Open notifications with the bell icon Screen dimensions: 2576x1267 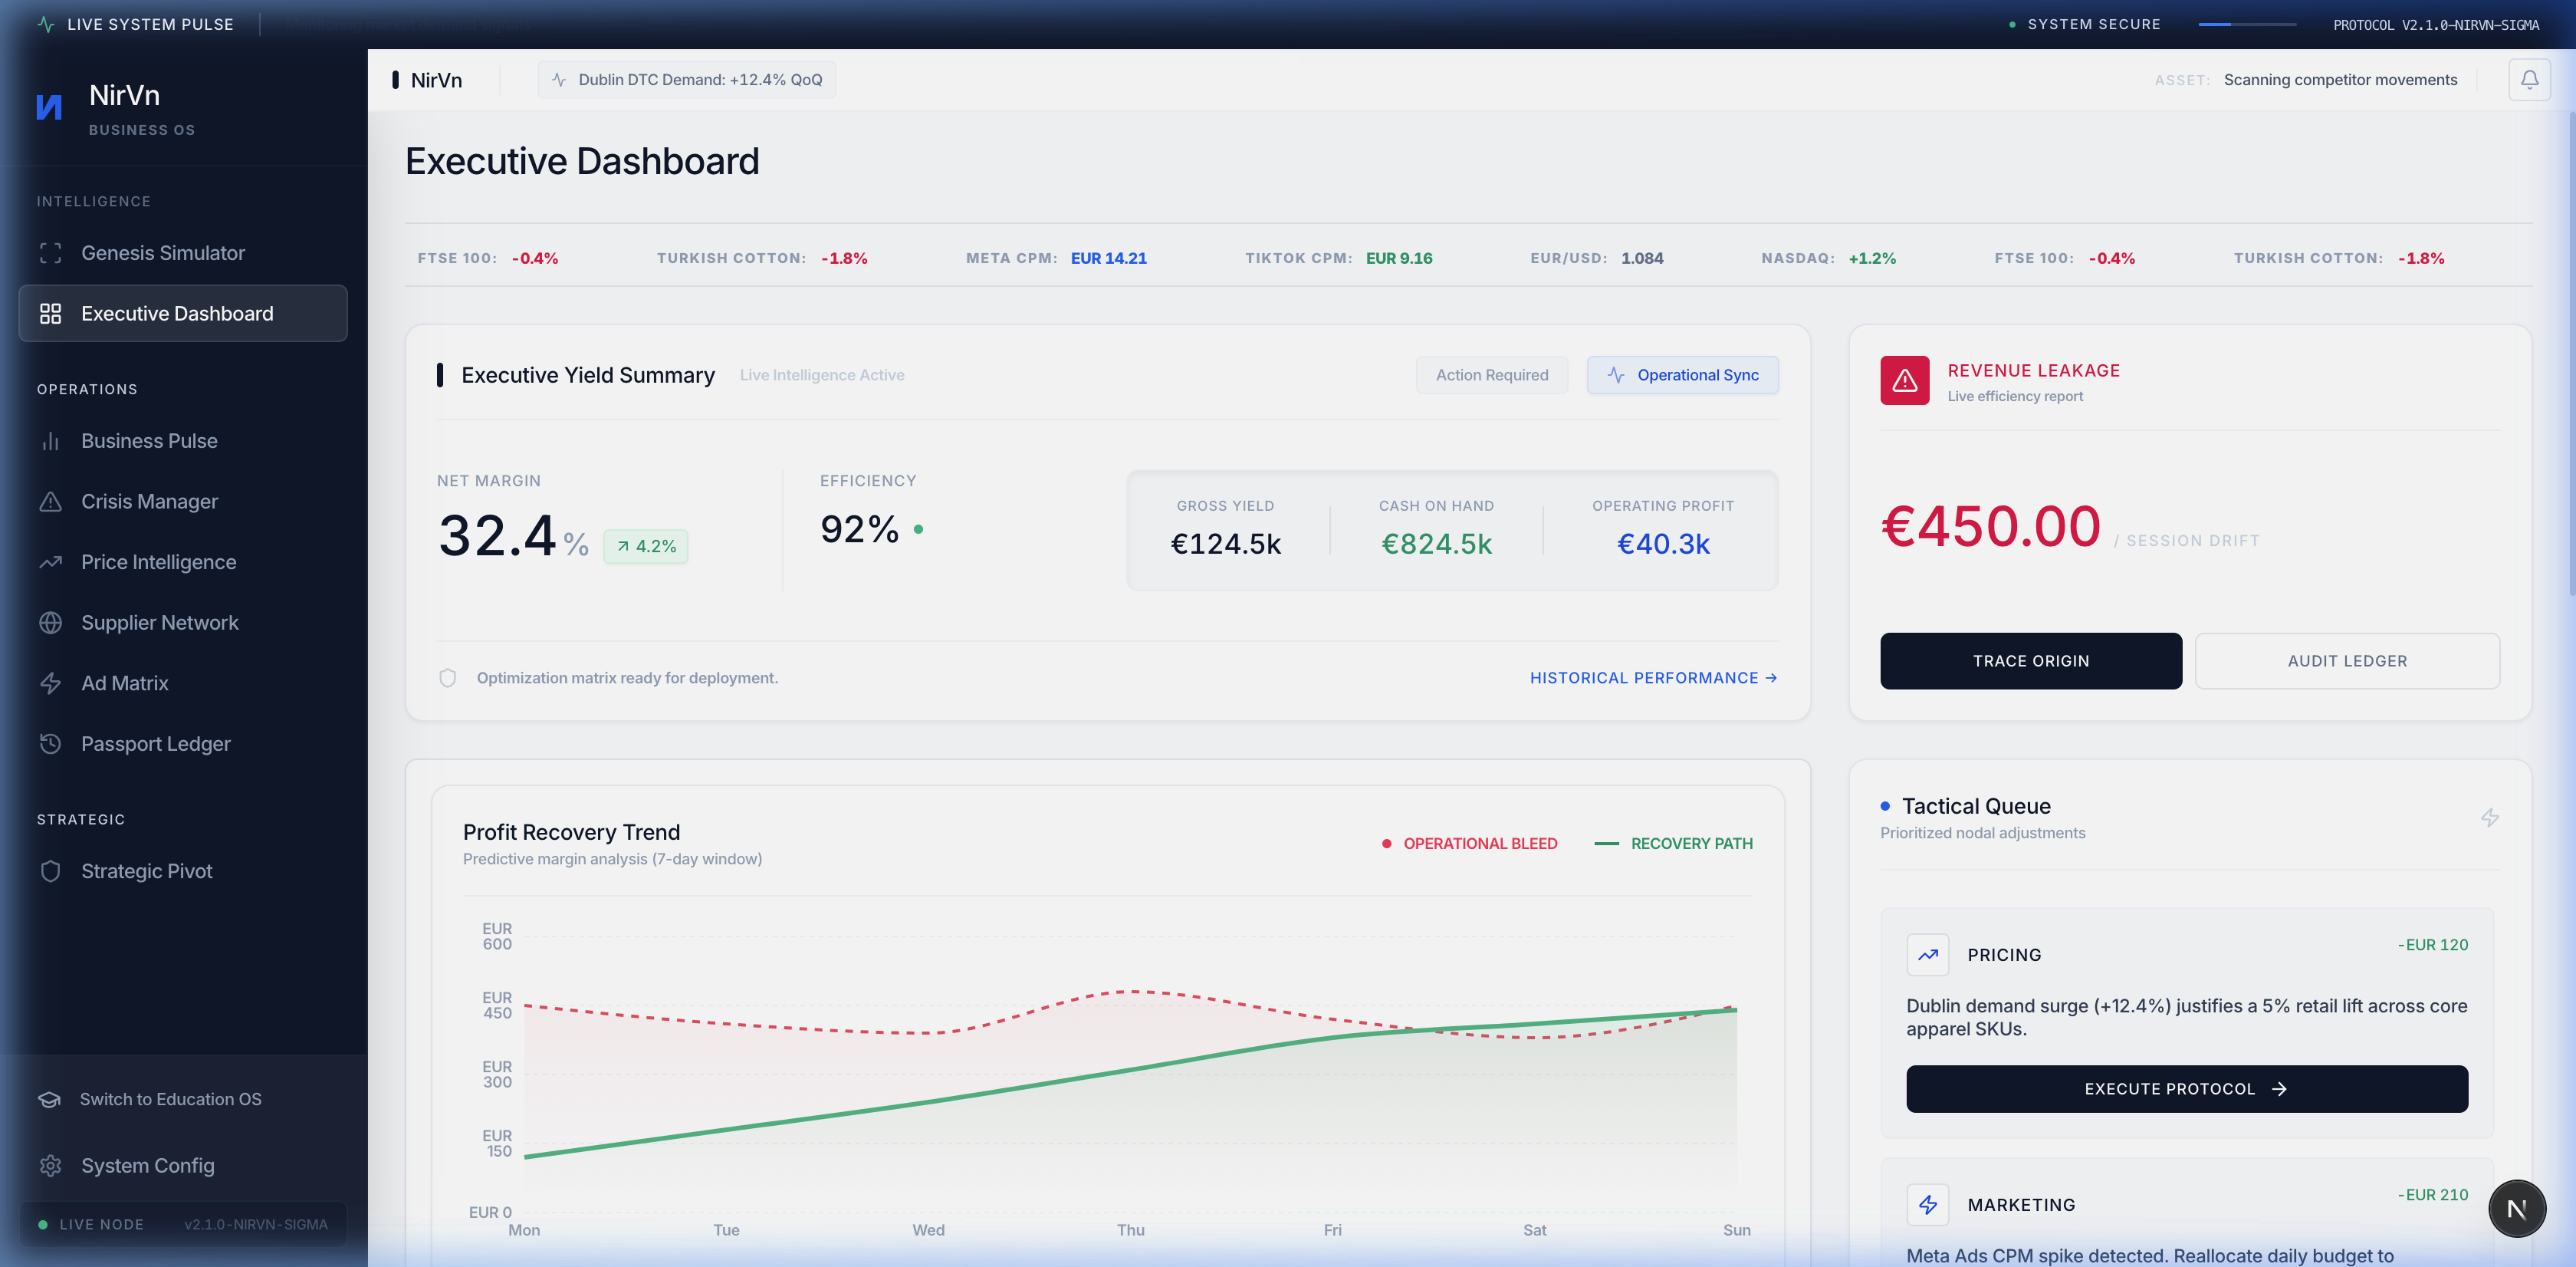click(x=2529, y=79)
